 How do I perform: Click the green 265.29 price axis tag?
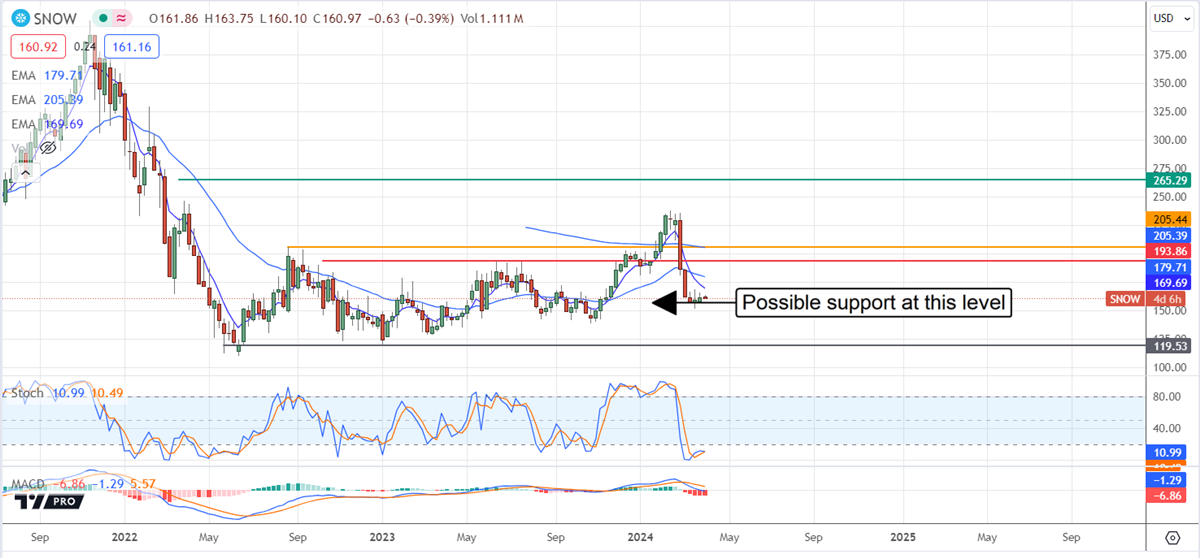pyautogui.click(x=1170, y=180)
